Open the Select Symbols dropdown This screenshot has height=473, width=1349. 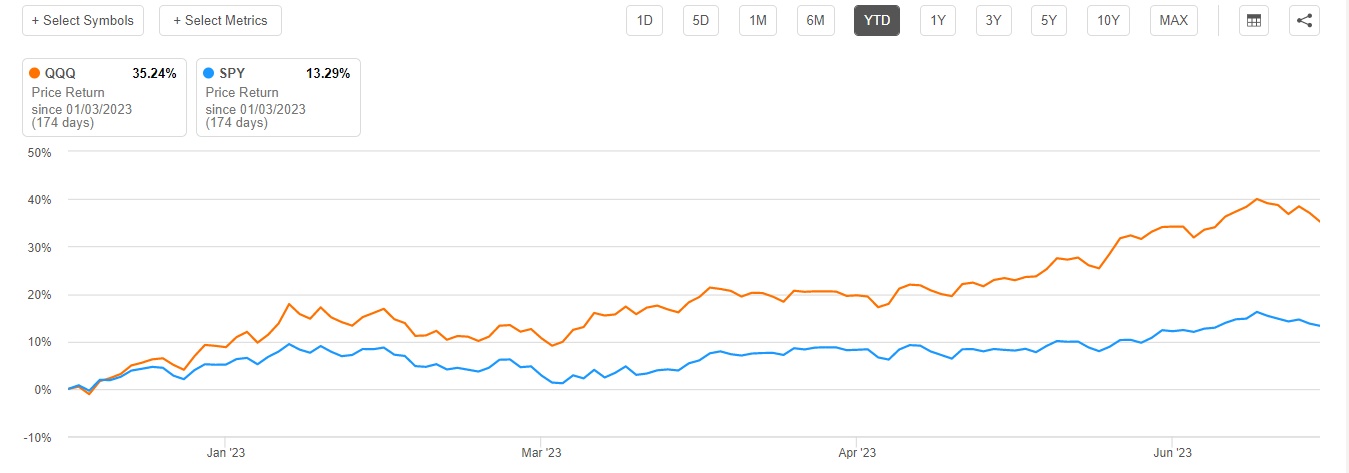83,20
